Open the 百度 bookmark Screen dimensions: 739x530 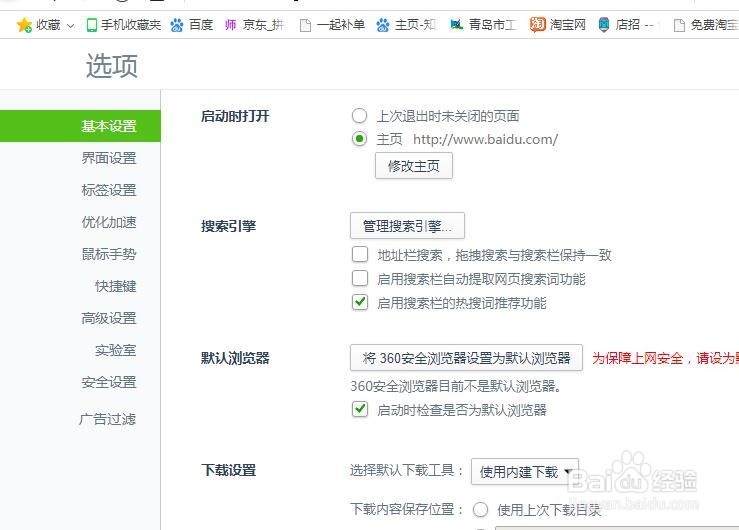click(x=192, y=25)
